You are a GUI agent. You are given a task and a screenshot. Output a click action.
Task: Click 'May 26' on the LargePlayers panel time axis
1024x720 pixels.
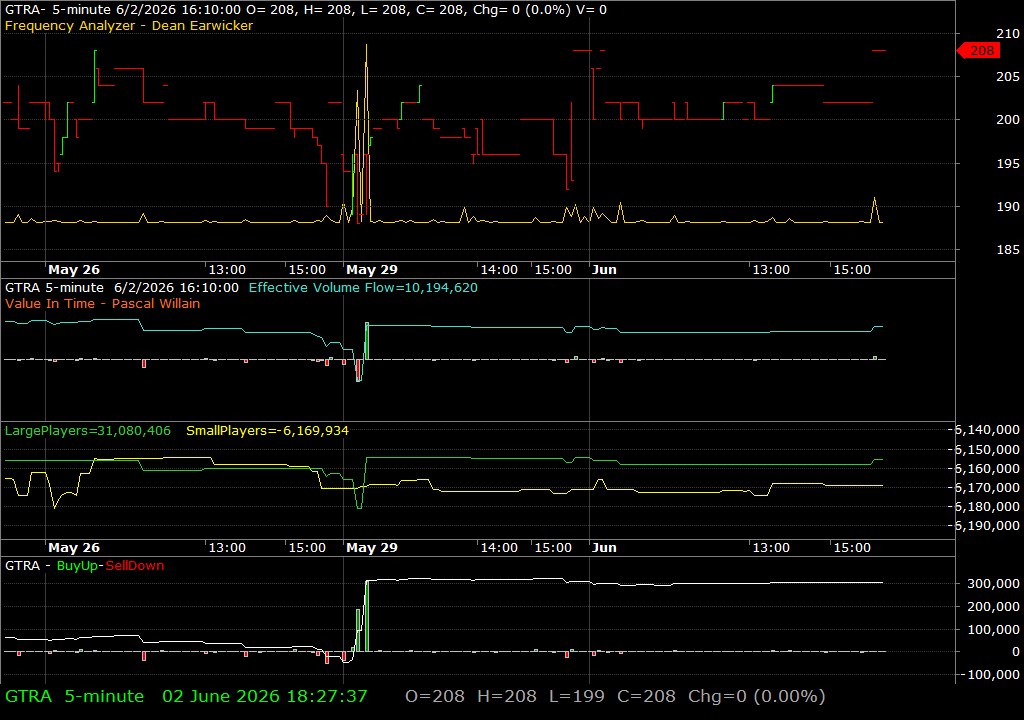click(x=74, y=548)
